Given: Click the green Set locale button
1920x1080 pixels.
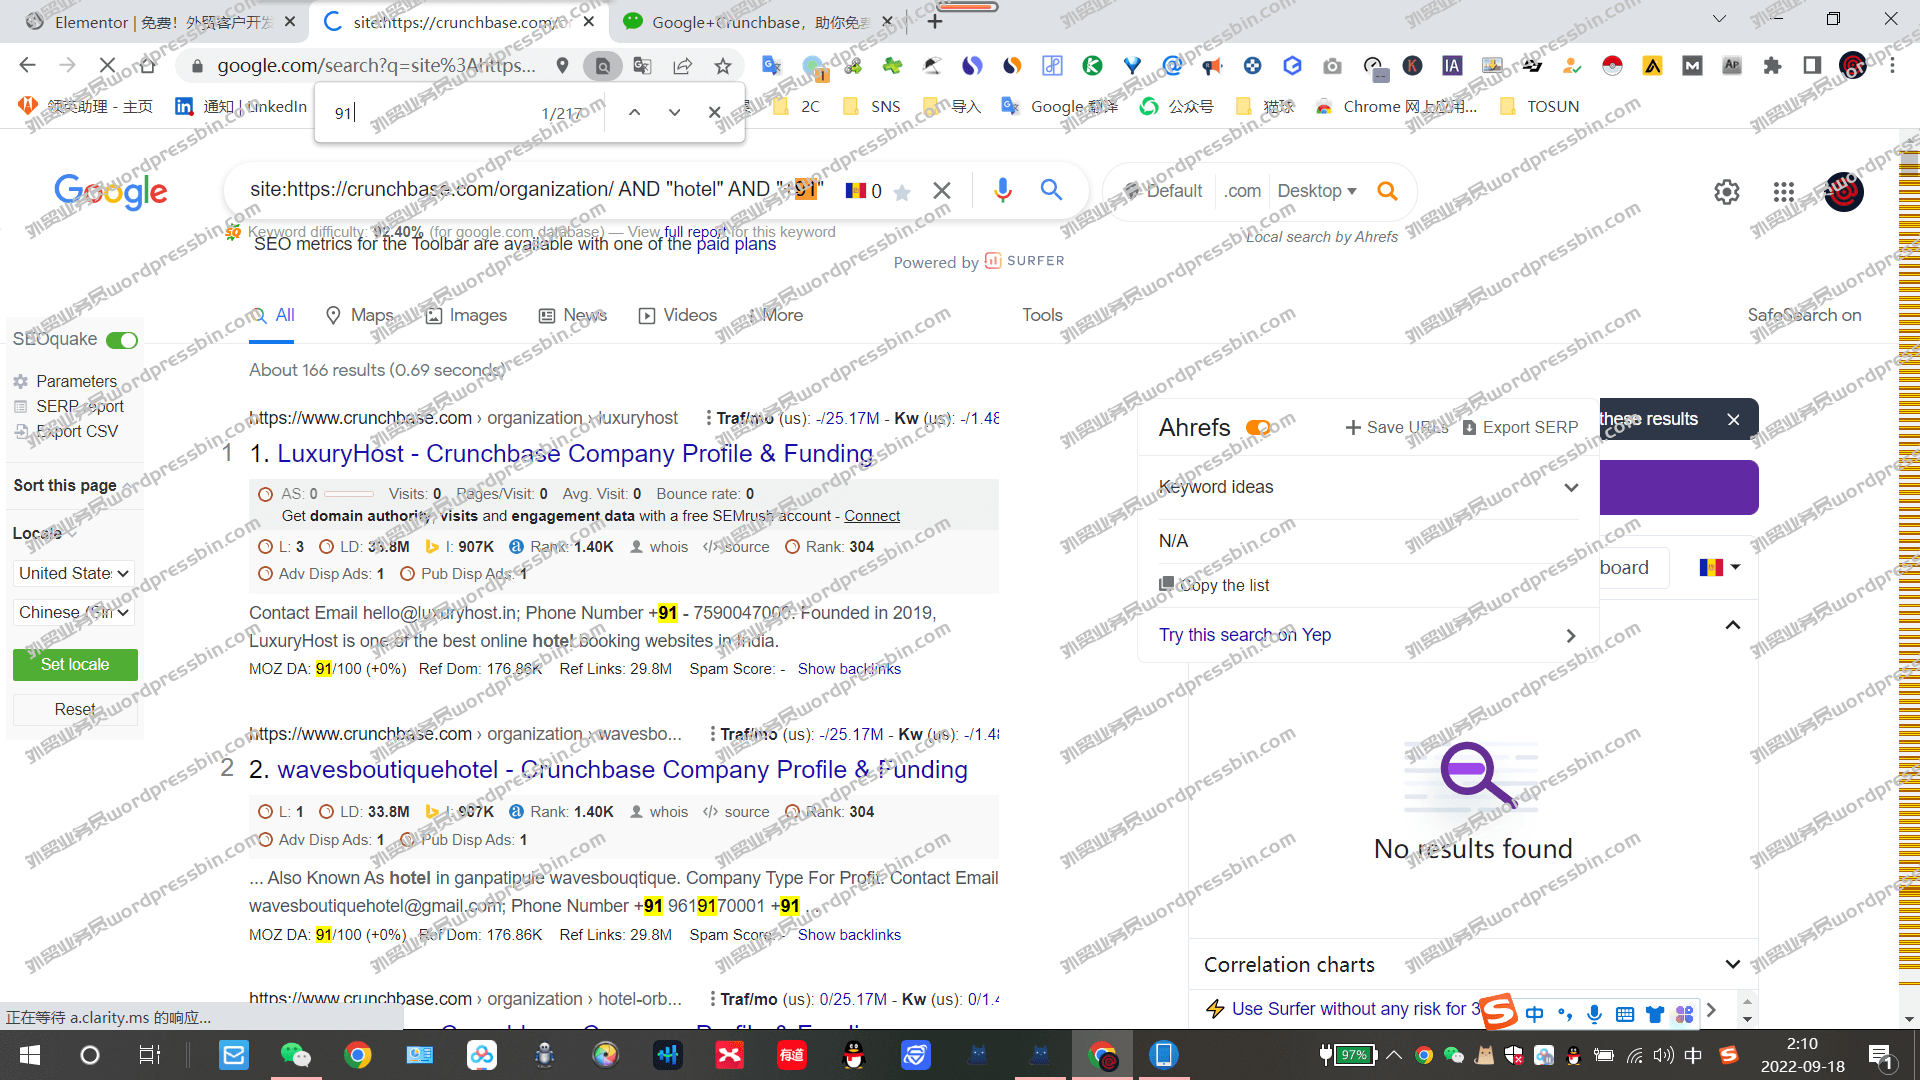Looking at the screenshot, I should 75,665.
